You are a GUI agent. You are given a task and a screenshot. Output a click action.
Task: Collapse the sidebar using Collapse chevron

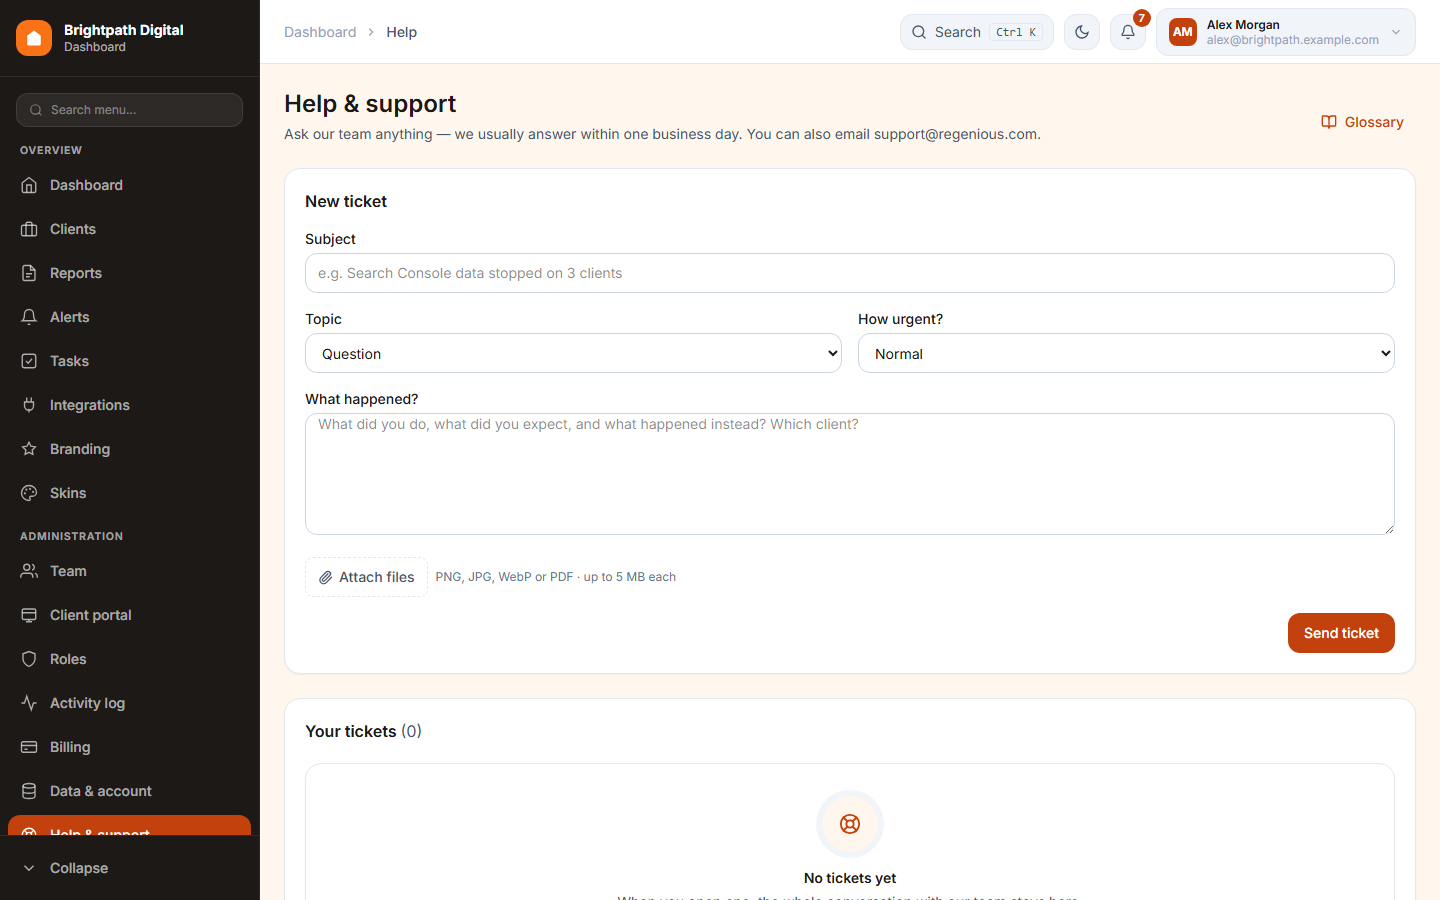coord(29,868)
